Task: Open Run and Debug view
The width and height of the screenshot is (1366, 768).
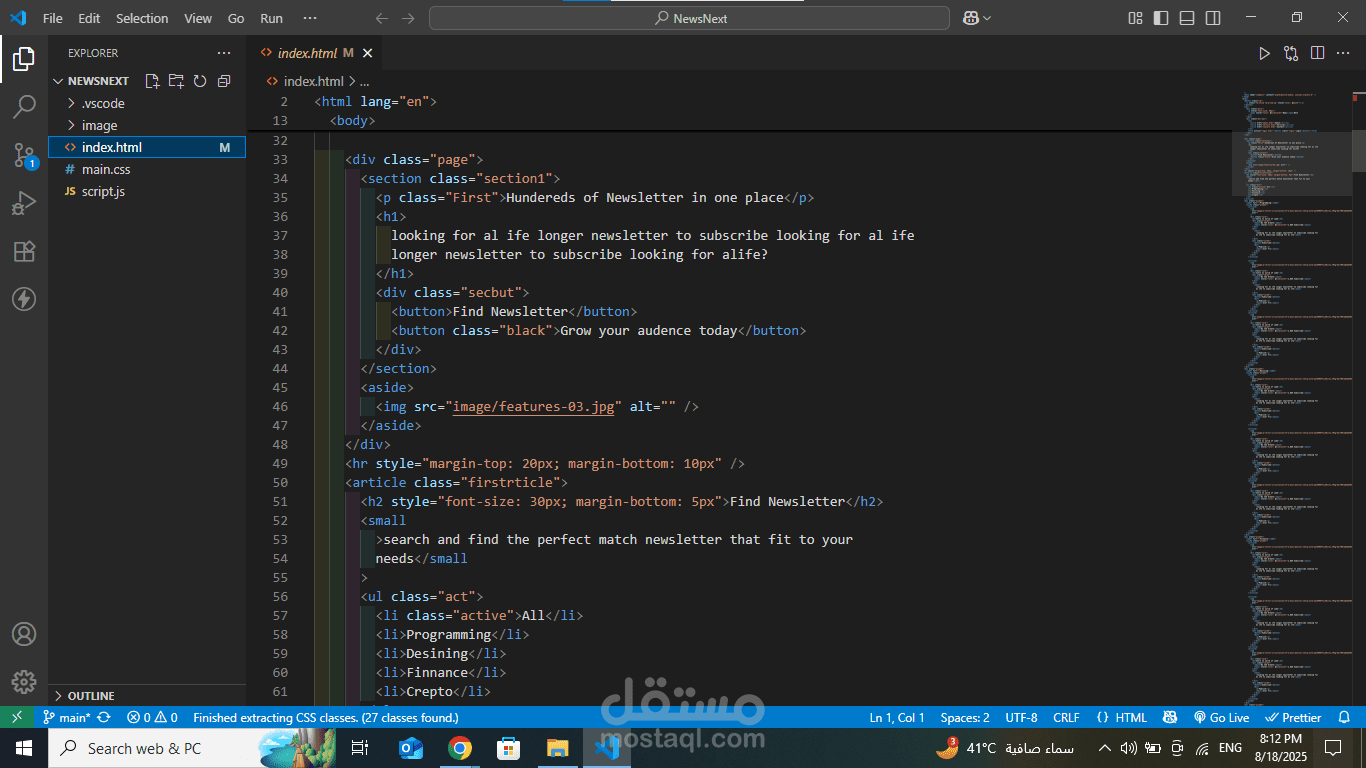Action: coord(24,204)
